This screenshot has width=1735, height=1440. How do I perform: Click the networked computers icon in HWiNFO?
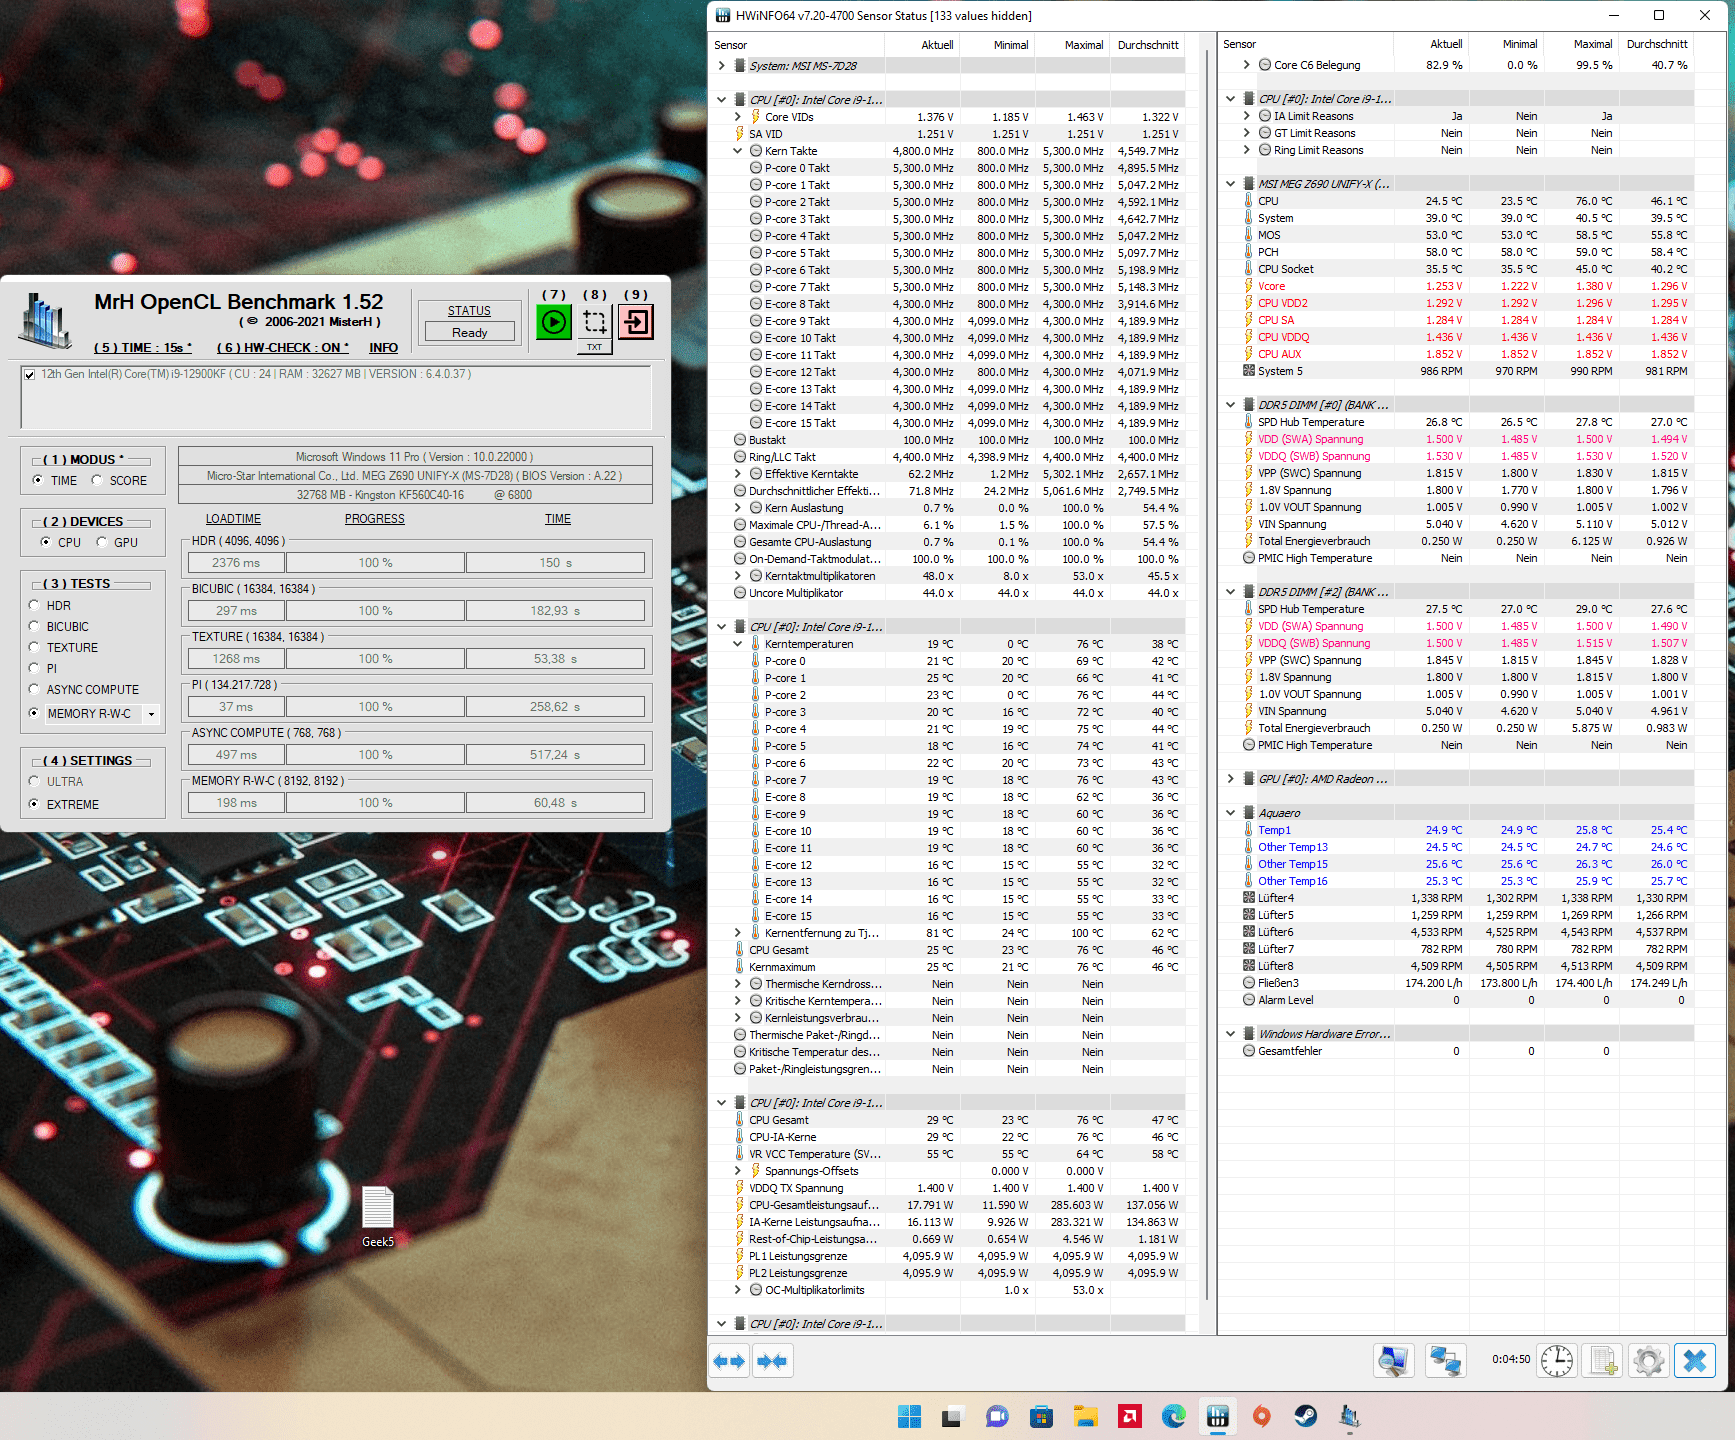(1445, 1361)
